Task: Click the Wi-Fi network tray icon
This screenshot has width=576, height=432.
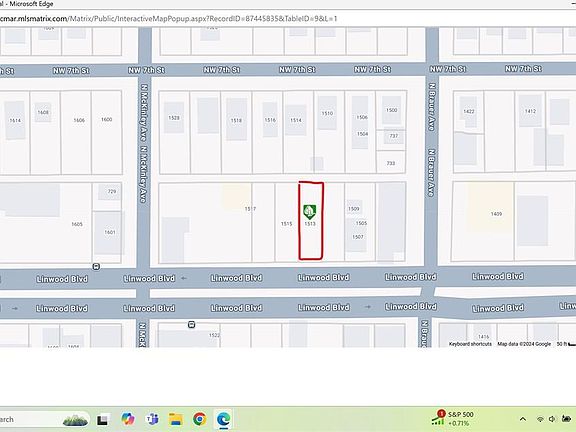Action: pos(540,419)
